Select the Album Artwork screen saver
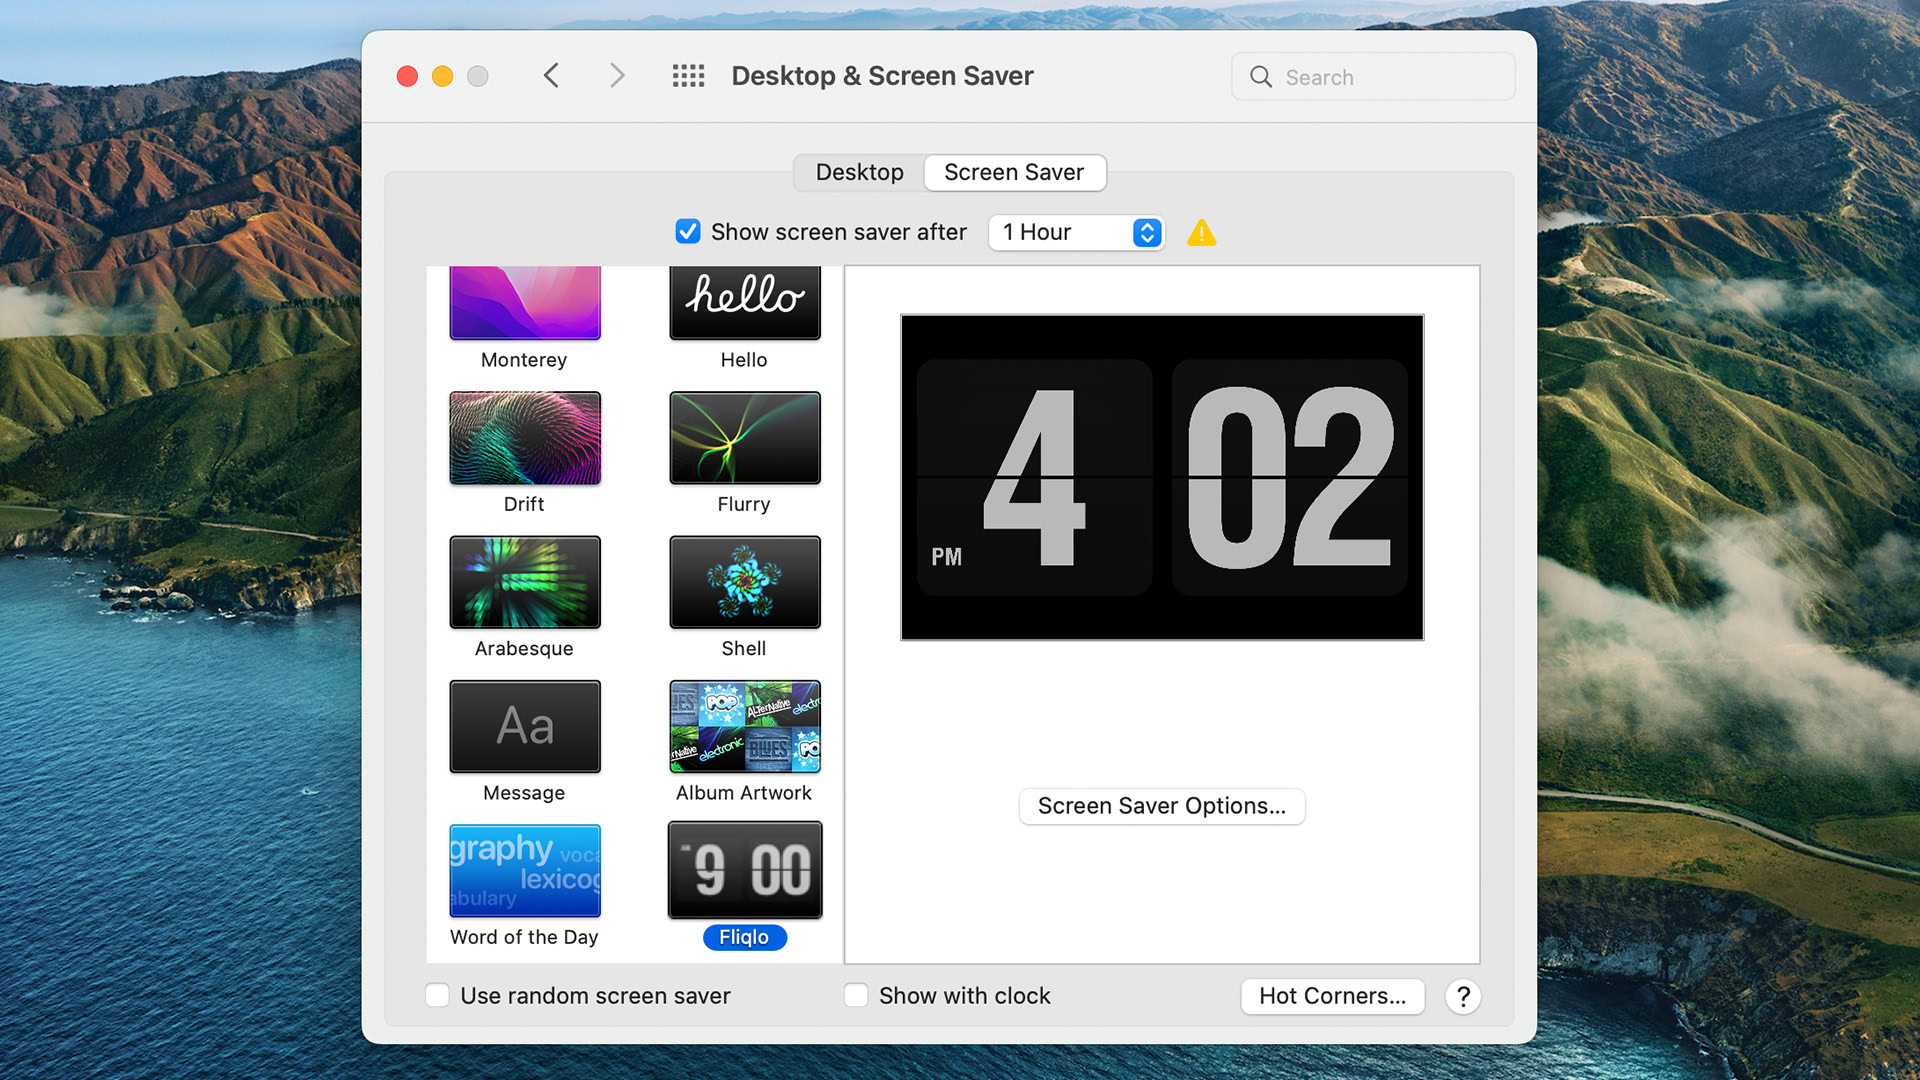This screenshot has width=1920, height=1080. click(744, 727)
